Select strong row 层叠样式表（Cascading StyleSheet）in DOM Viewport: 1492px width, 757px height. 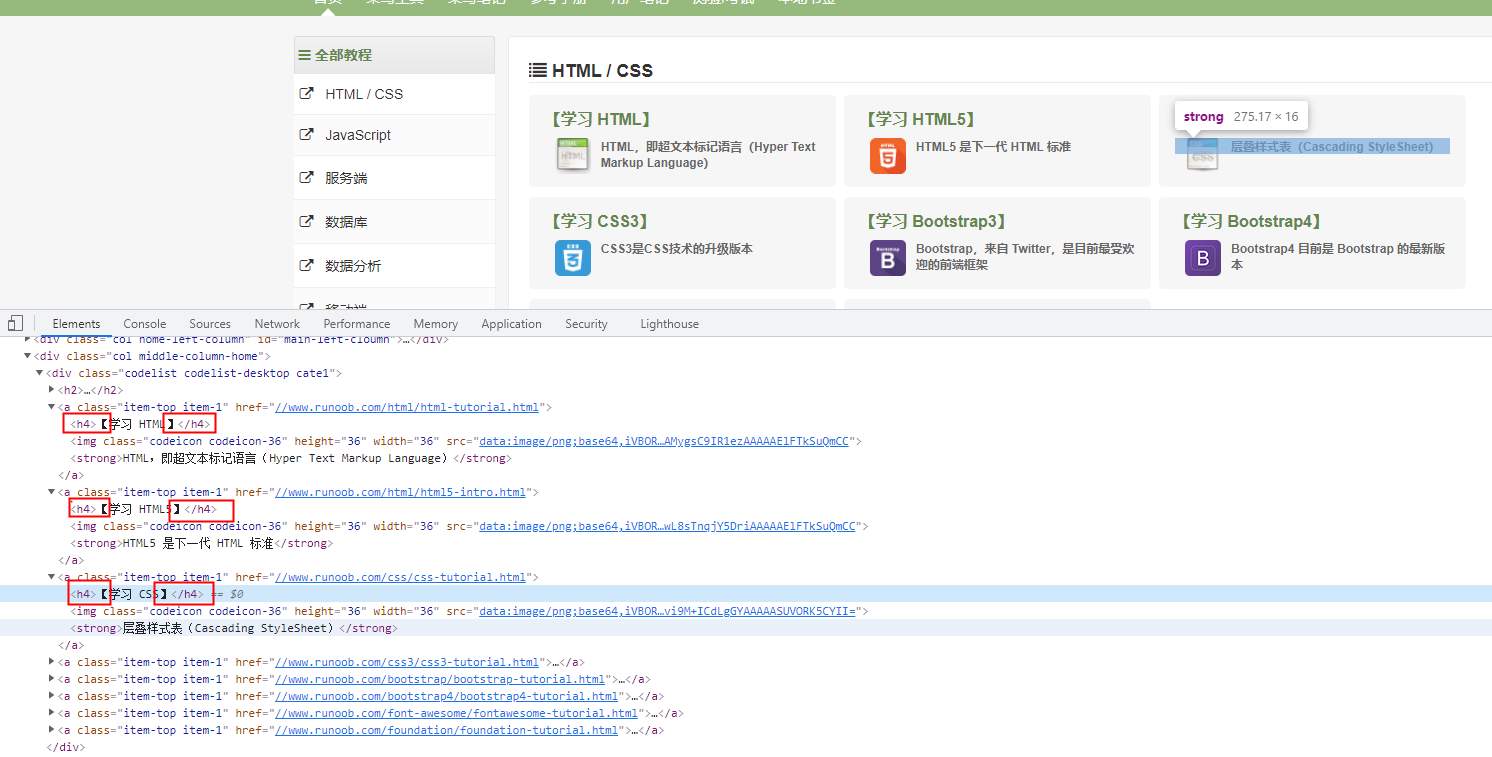(x=745, y=628)
